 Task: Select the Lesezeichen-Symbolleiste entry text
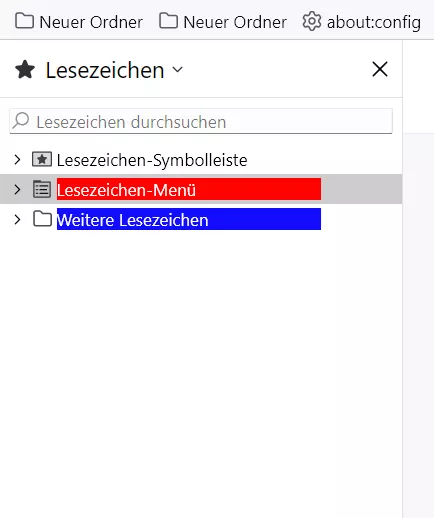coord(152,160)
